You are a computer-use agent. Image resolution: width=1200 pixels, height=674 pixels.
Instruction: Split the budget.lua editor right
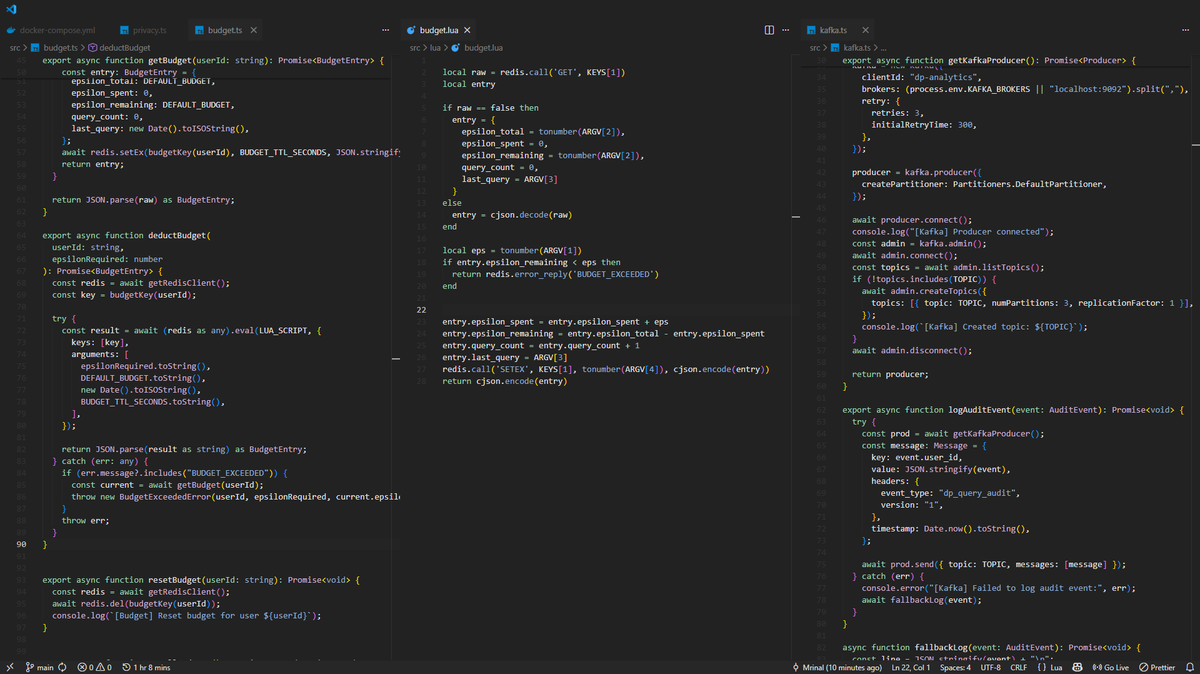point(769,31)
